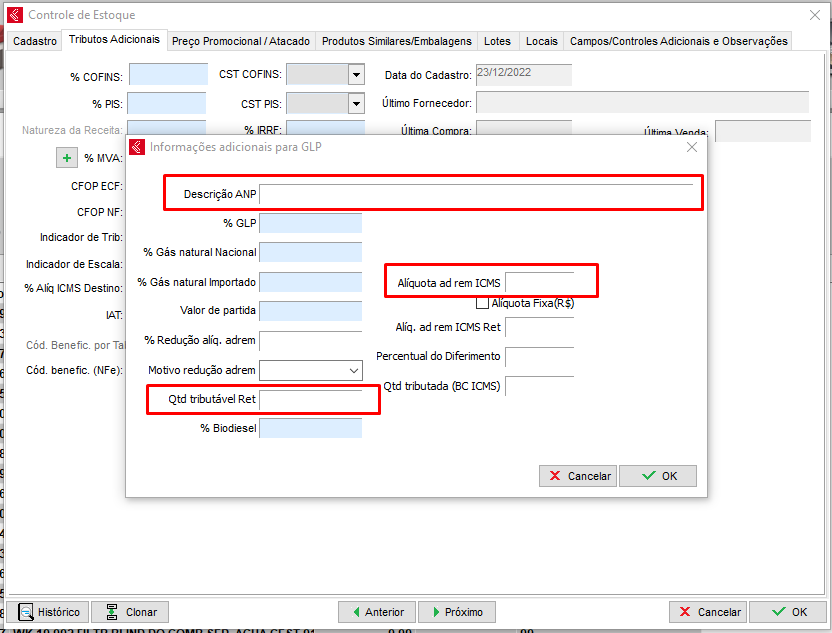Click the Qtd tributável Ret field

[x=310, y=400]
